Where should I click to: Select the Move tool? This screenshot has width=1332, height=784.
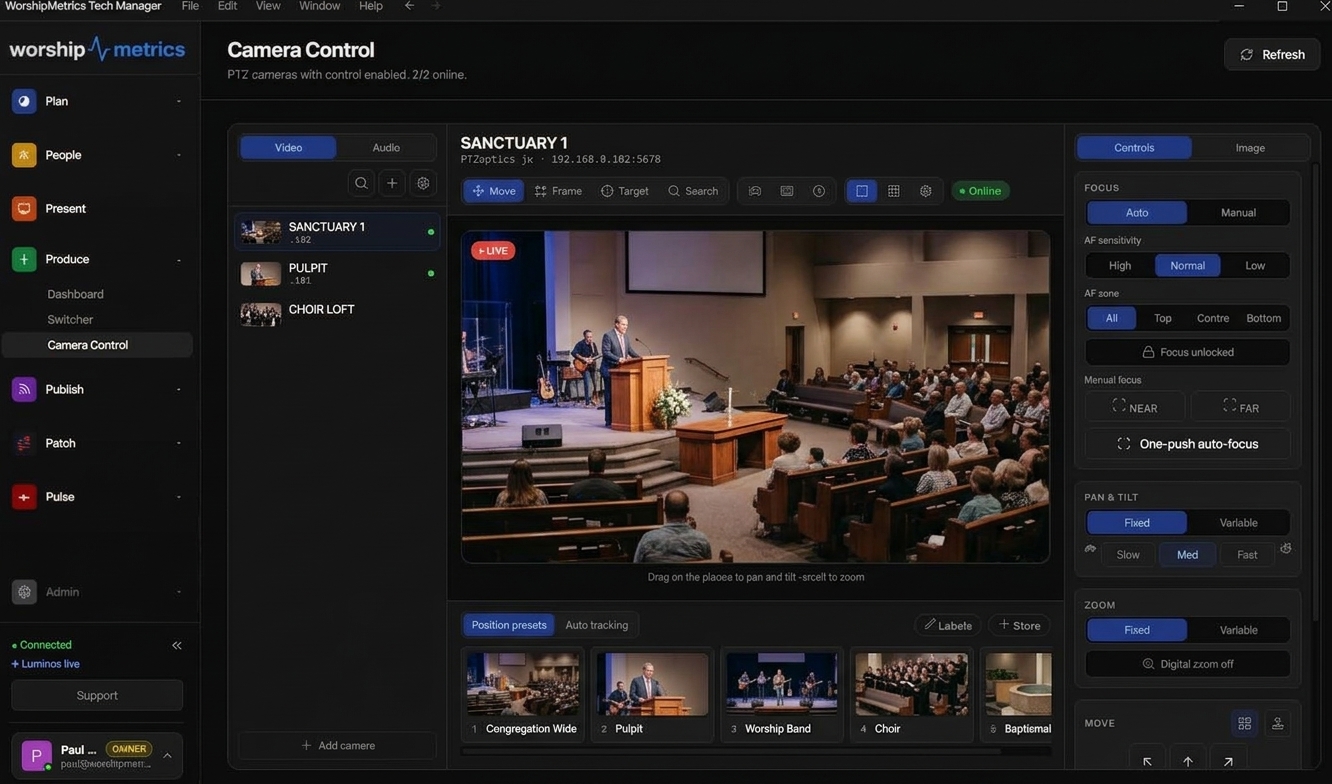(494, 191)
